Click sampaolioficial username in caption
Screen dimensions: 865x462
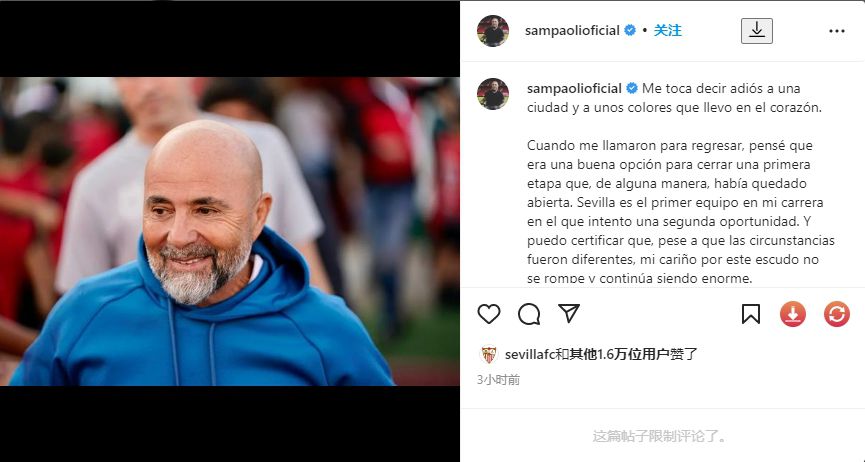[574, 89]
